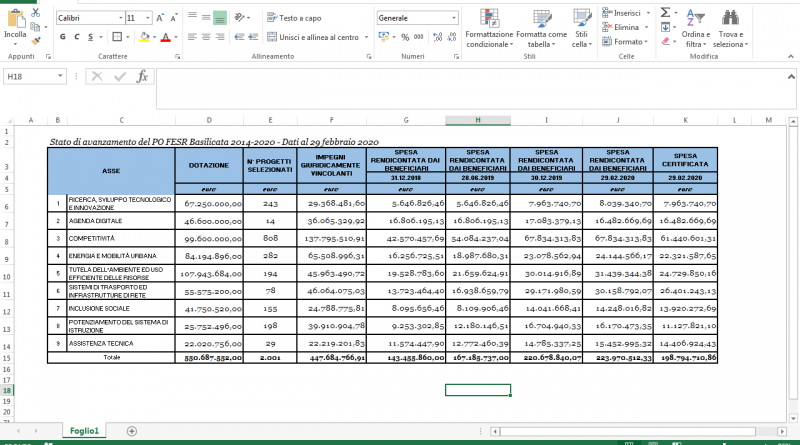Add new sheet with plus button
This screenshot has width=800, height=445.
coord(132,431)
